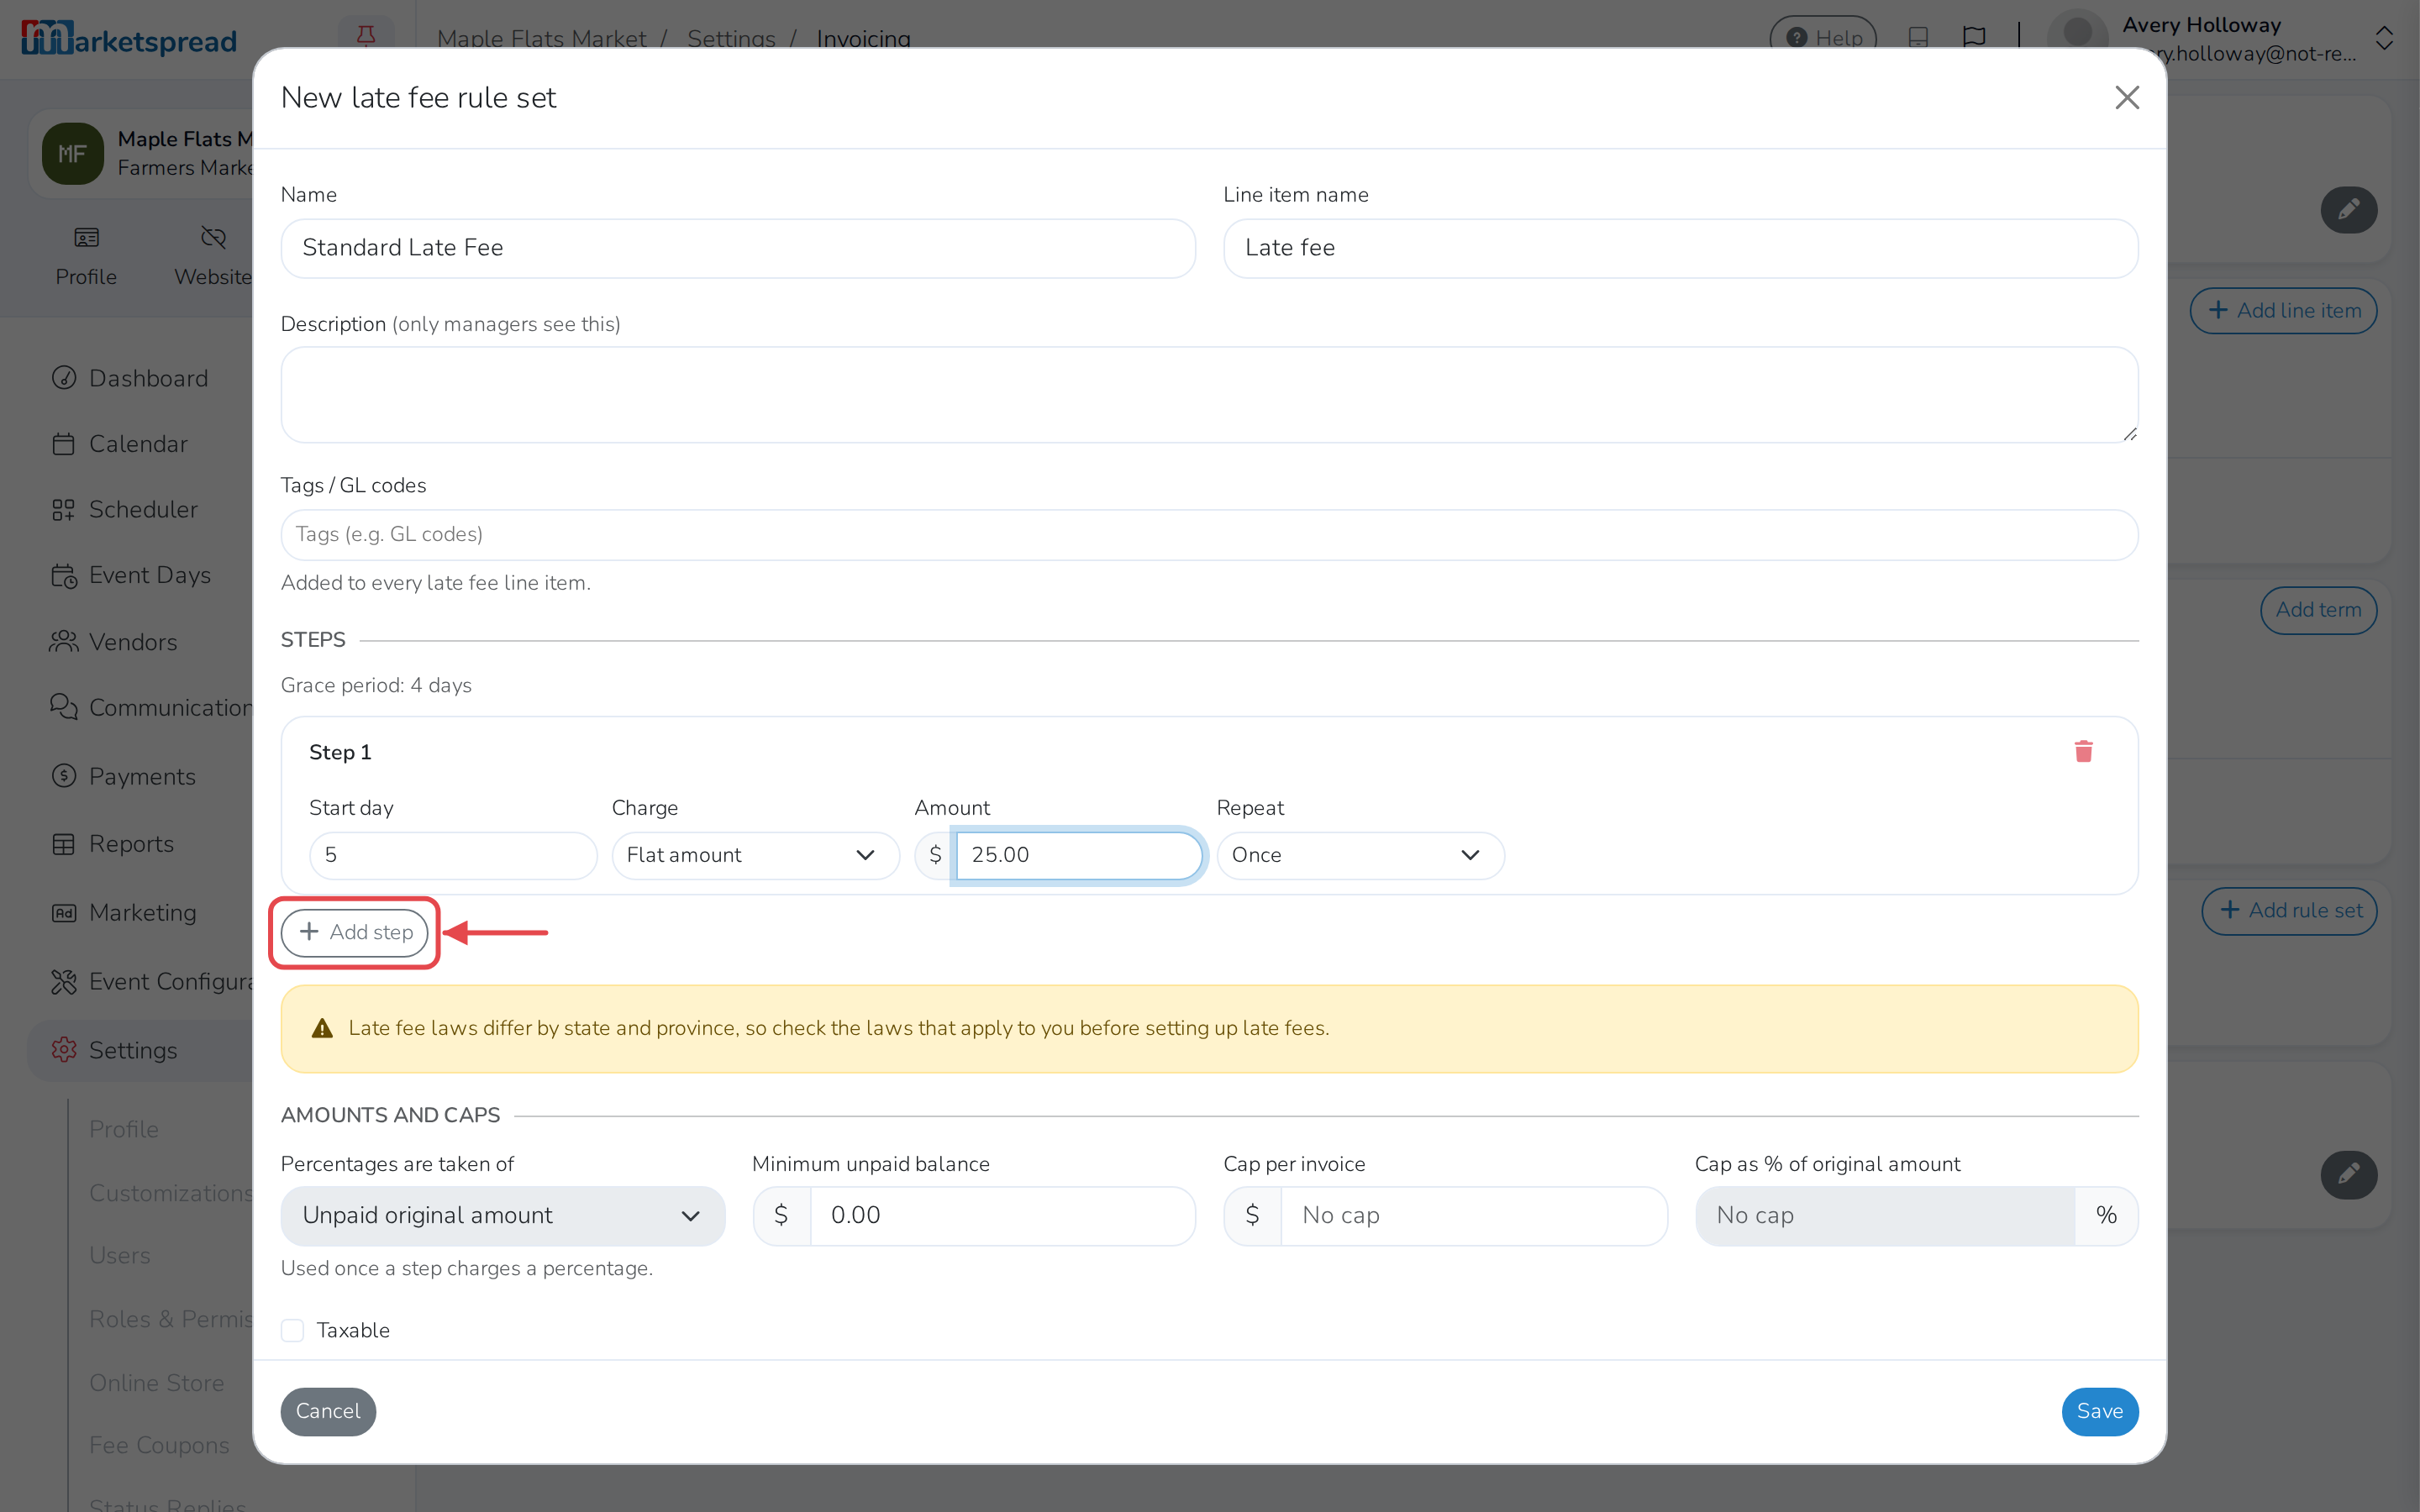2420x1512 pixels.
Task: Open the Profile card icon
Action: tap(86, 238)
